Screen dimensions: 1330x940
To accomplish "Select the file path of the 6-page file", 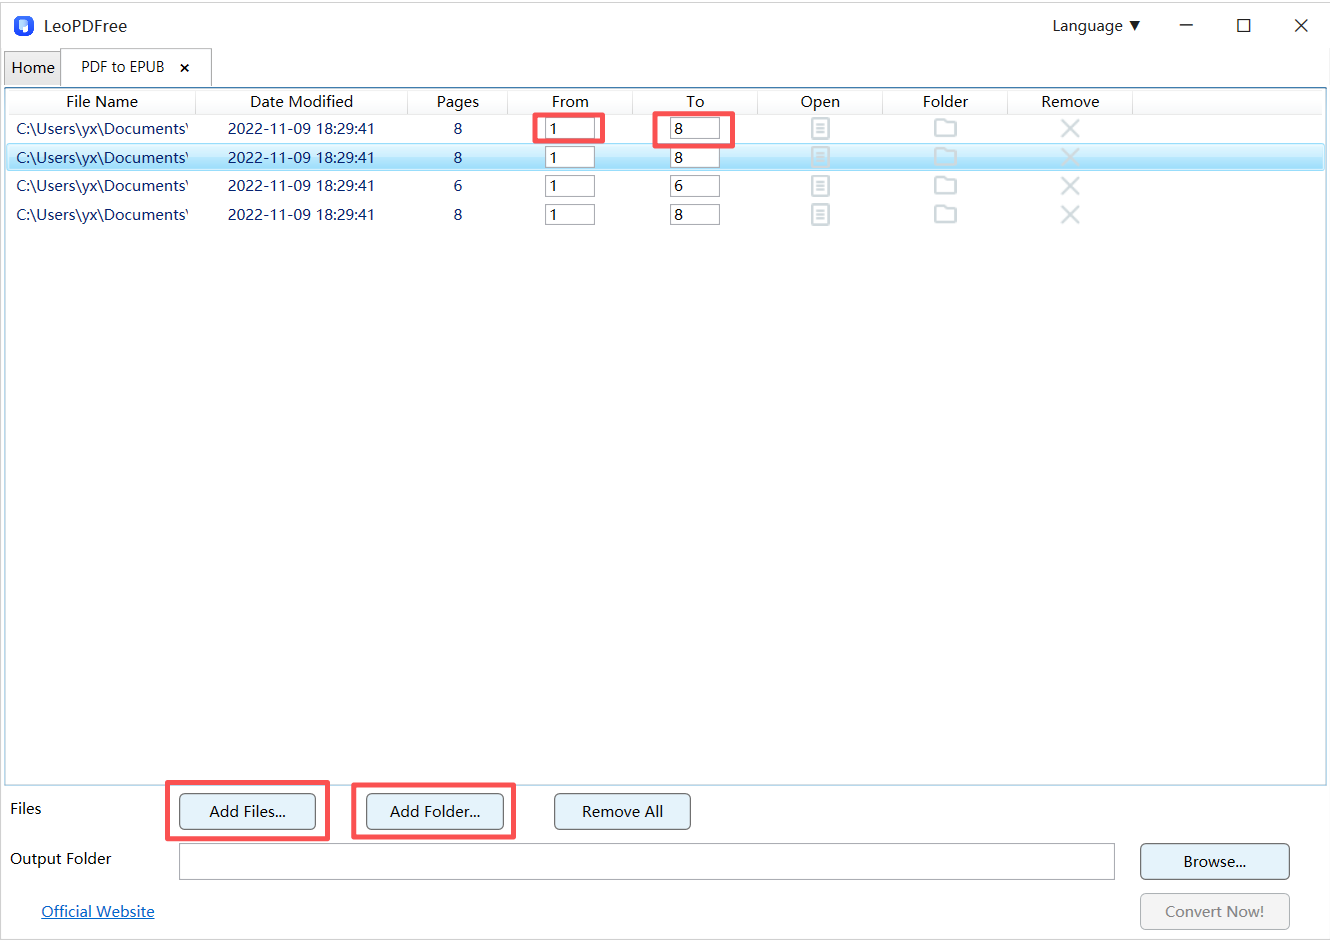I will tap(102, 186).
